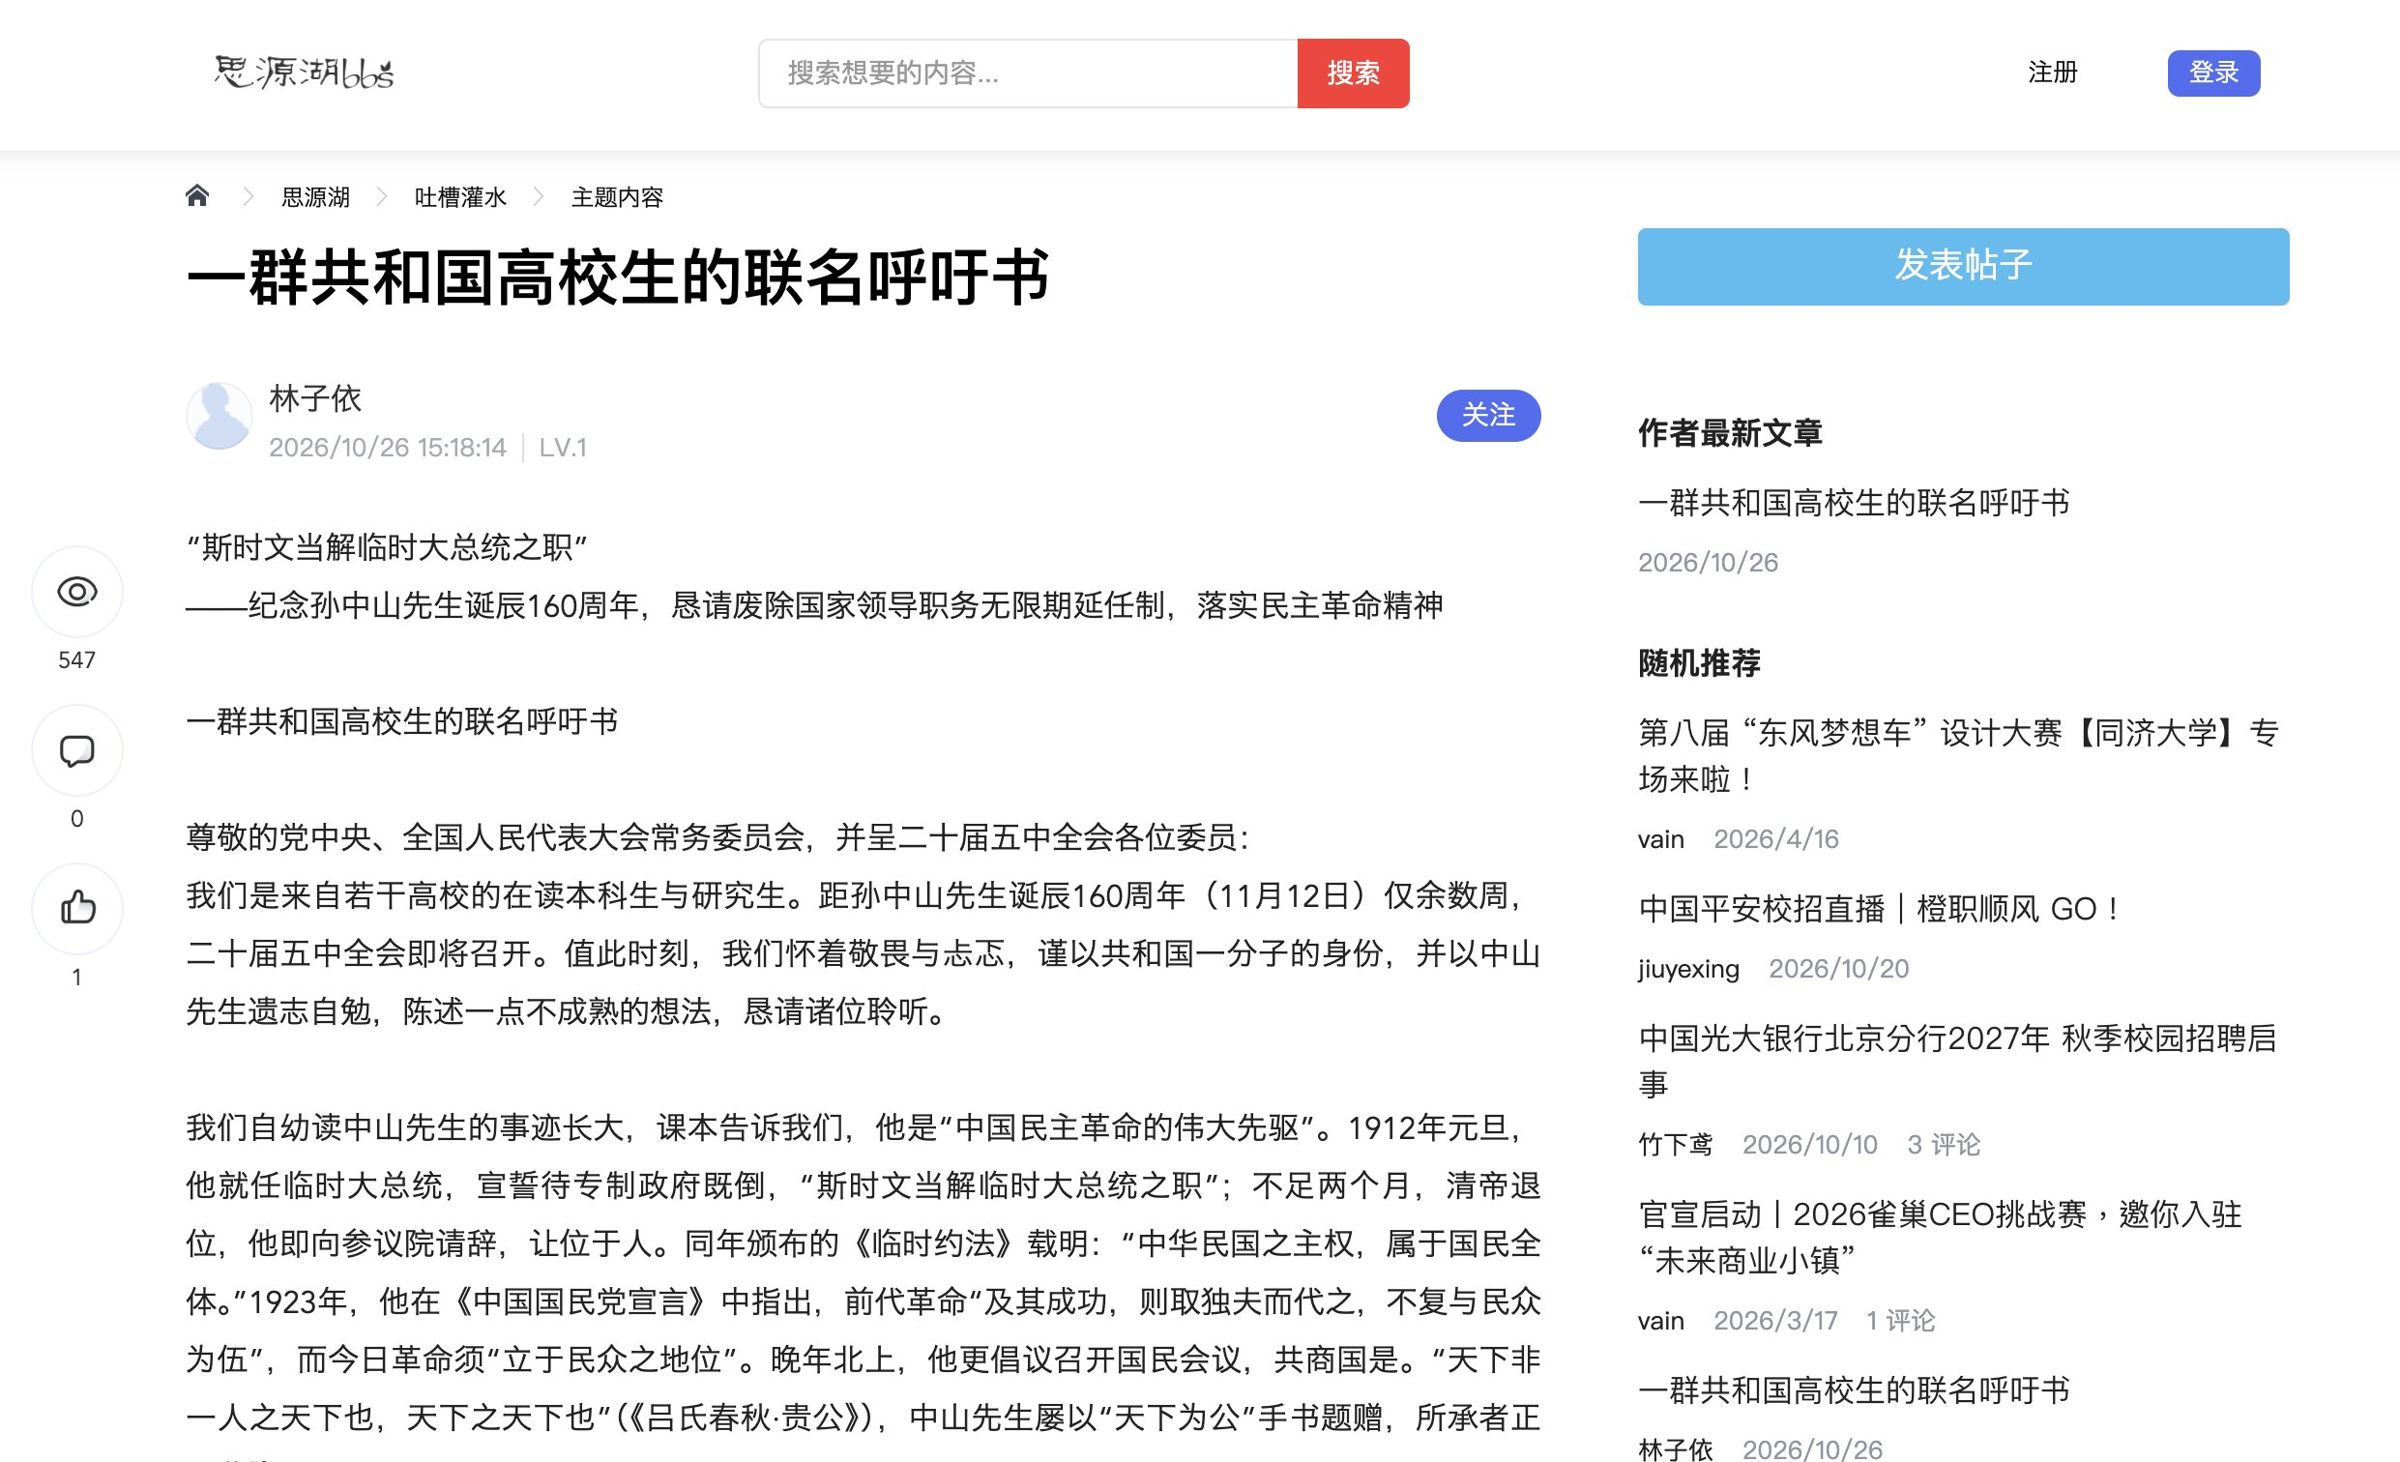Click the search input field
2400x1462 pixels.
(1028, 73)
